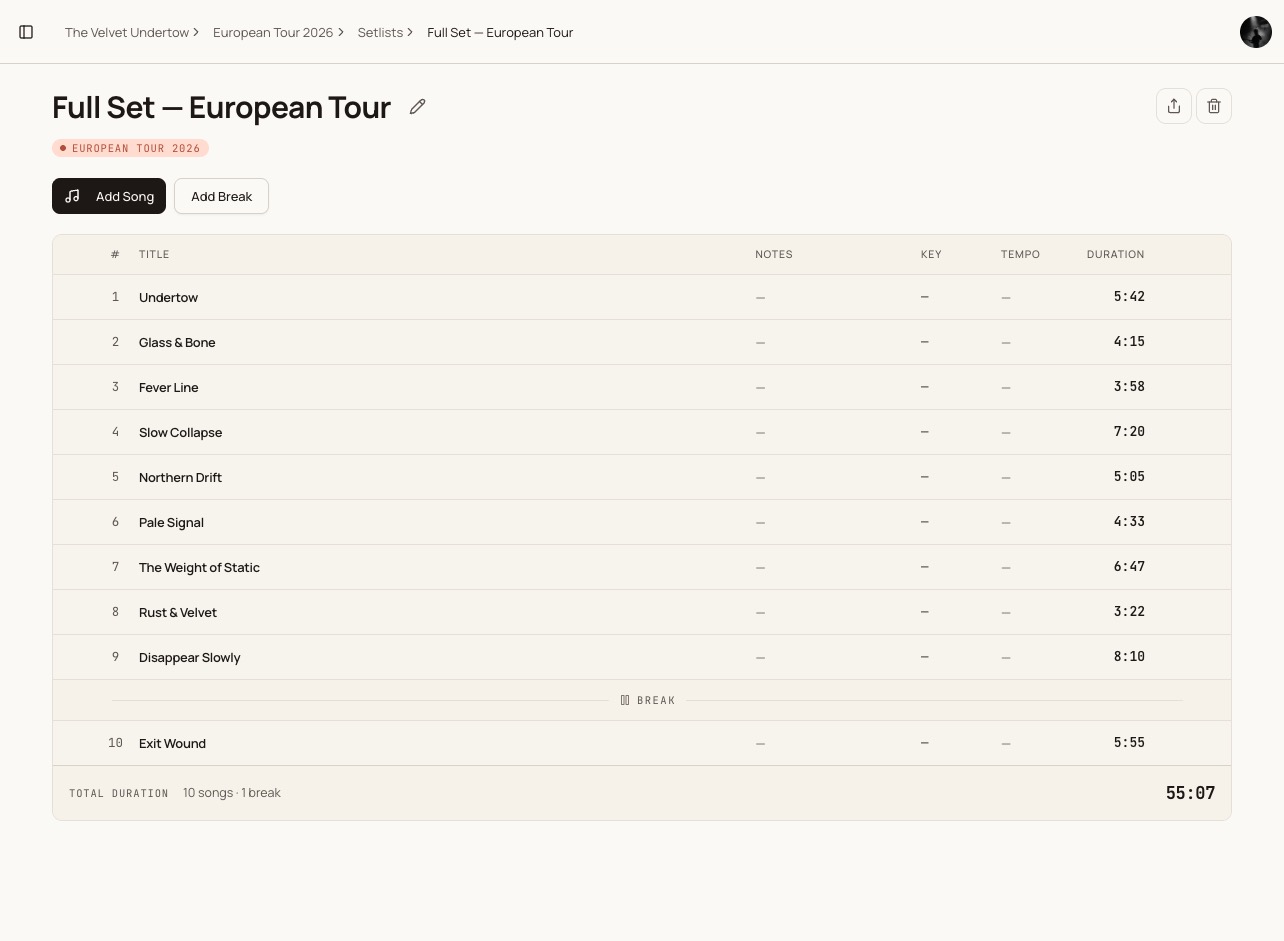The height and width of the screenshot is (941, 1284).
Task: Open European Tour 2026 breadcrumb
Action: click(273, 32)
